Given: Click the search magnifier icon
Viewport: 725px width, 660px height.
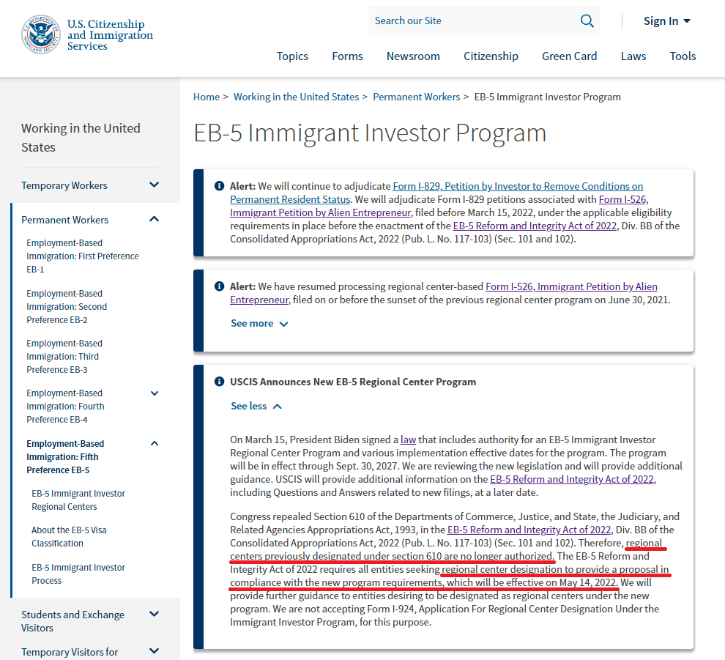Looking at the screenshot, I should (x=587, y=21).
